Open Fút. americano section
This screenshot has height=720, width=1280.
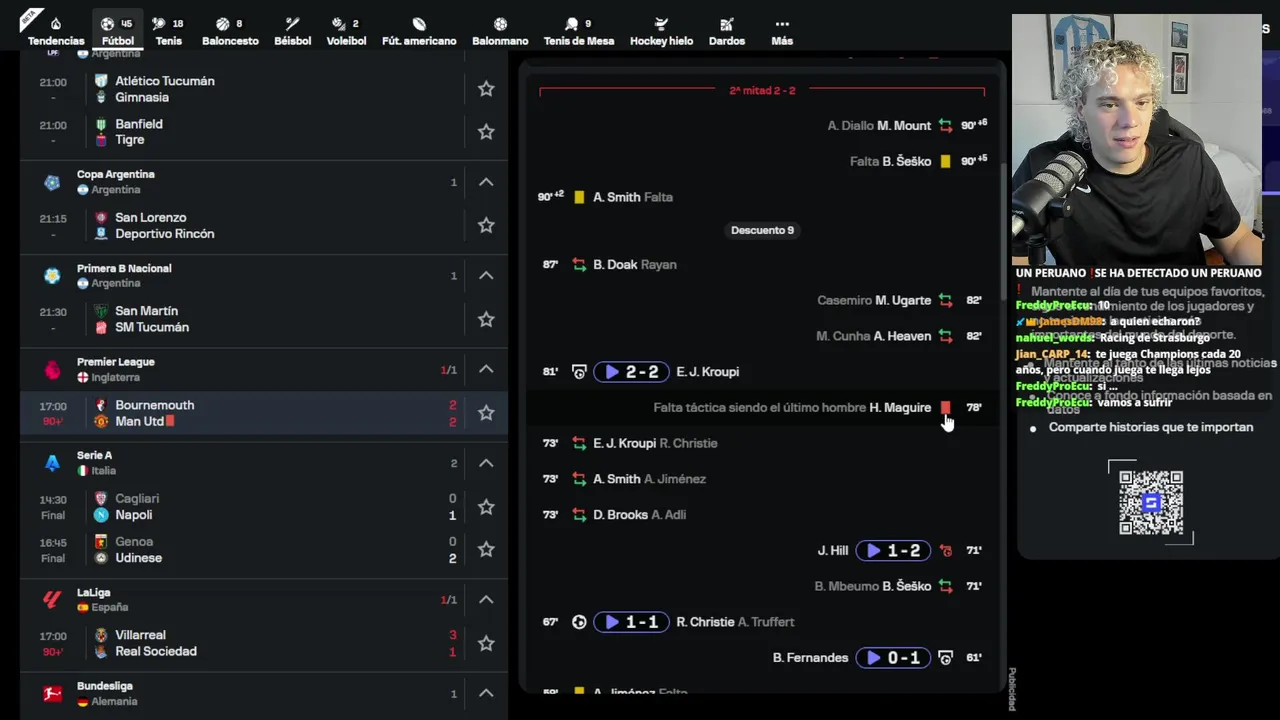[419, 31]
